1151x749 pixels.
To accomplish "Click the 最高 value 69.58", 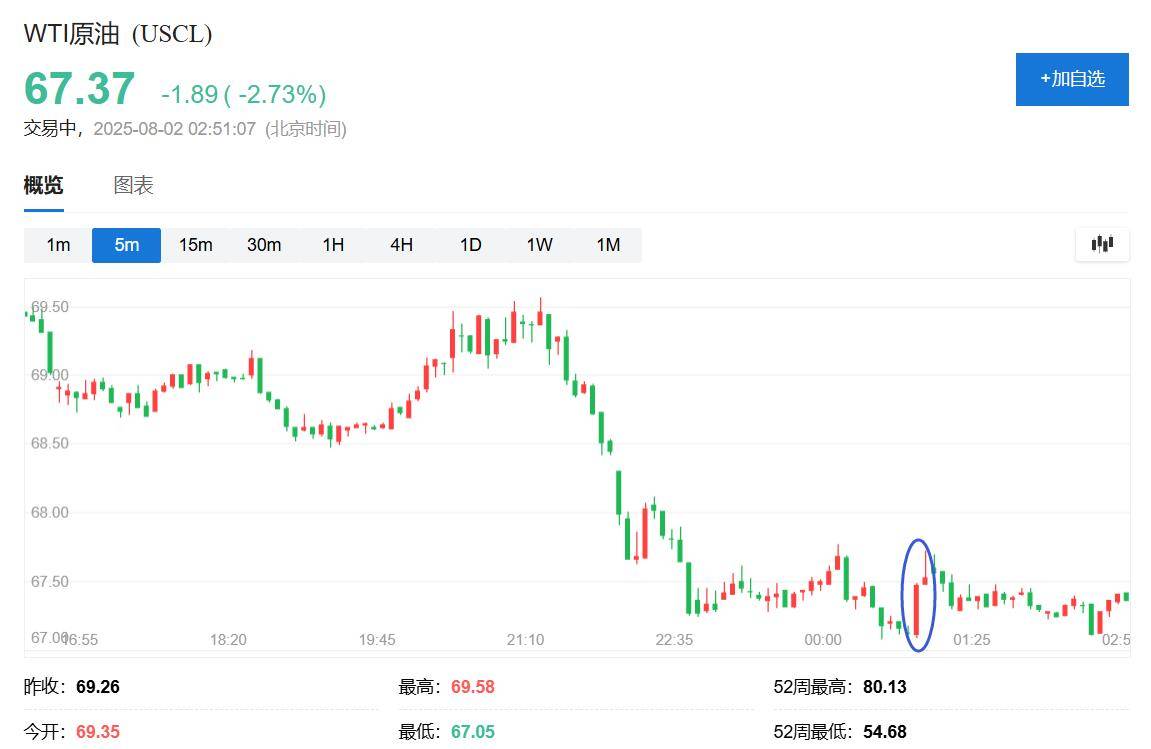I will tap(471, 686).
